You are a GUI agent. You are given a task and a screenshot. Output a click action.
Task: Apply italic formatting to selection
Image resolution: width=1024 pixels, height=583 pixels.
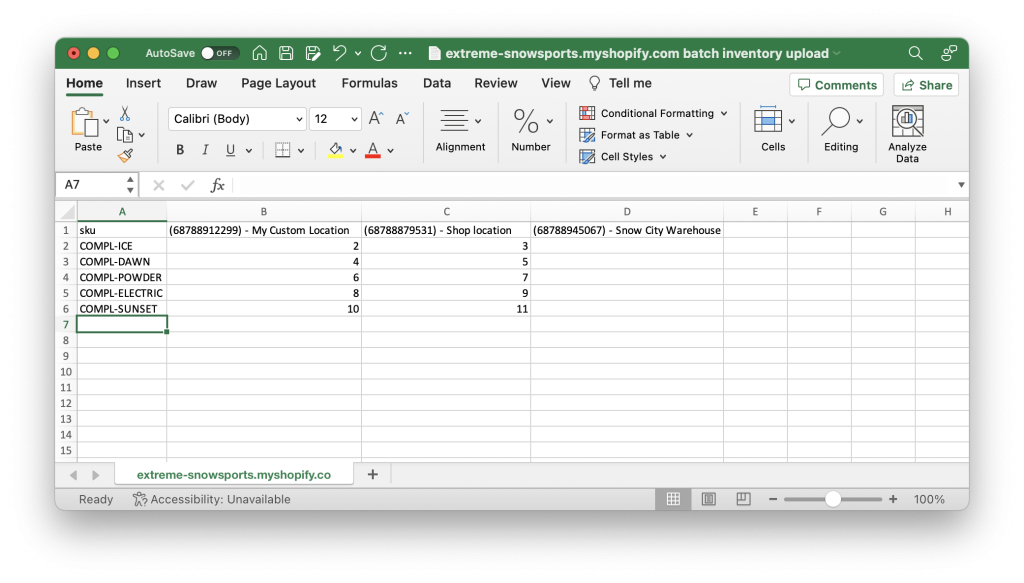(x=203, y=149)
